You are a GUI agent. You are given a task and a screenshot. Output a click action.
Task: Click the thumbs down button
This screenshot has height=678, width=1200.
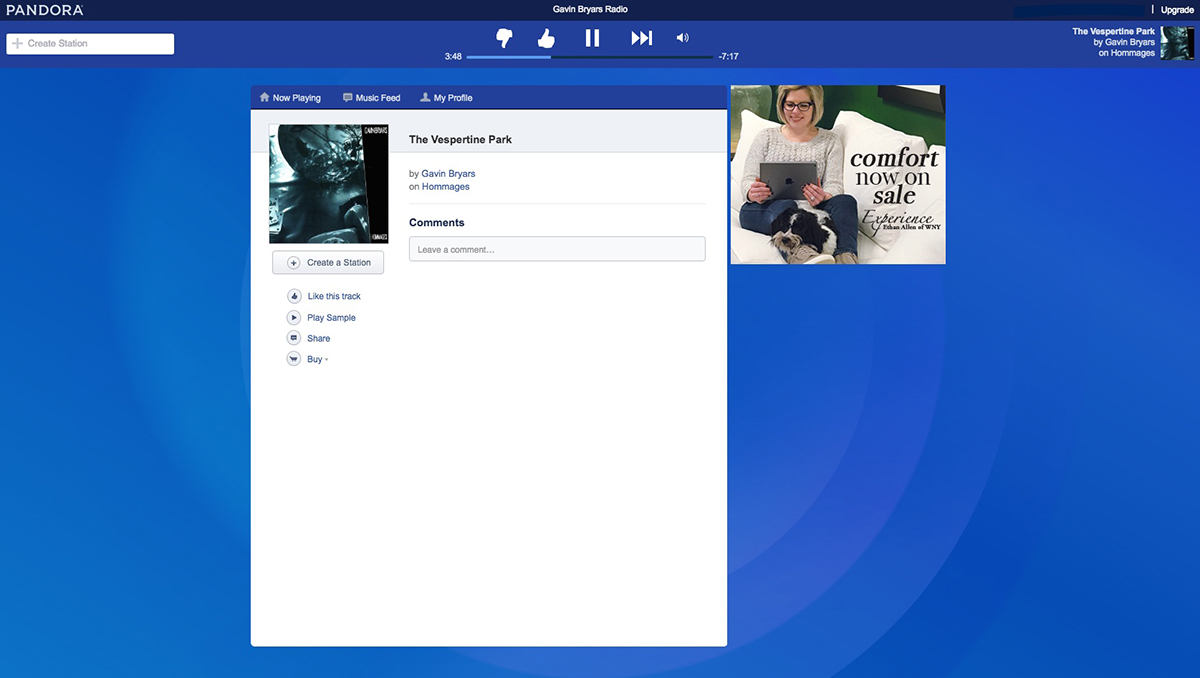click(x=504, y=38)
